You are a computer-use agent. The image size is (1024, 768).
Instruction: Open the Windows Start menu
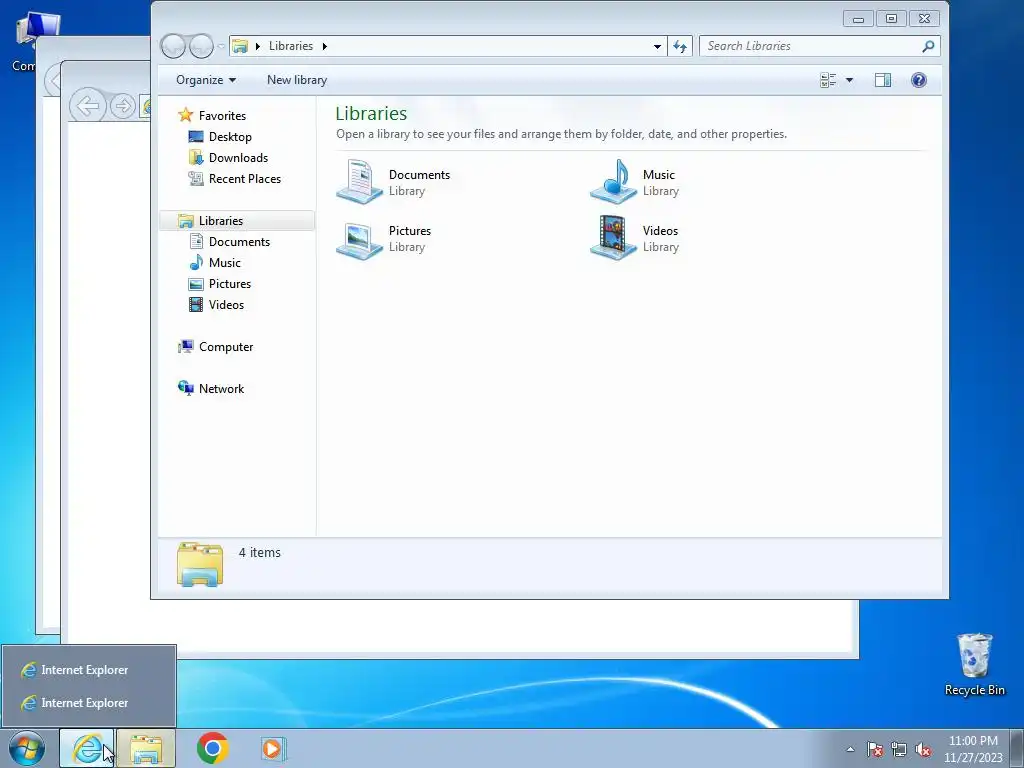tap(27, 748)
